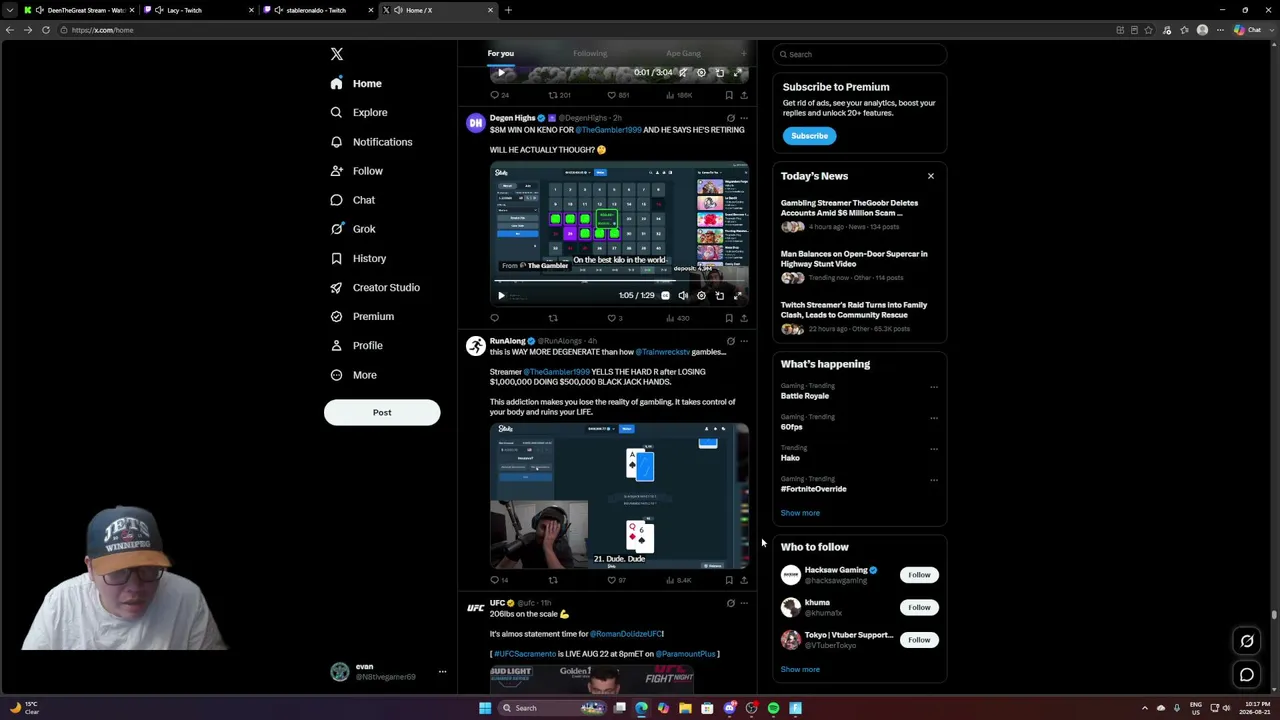
Task: Open more options for Battle Royale trend
Action: [x=934, y=387]
